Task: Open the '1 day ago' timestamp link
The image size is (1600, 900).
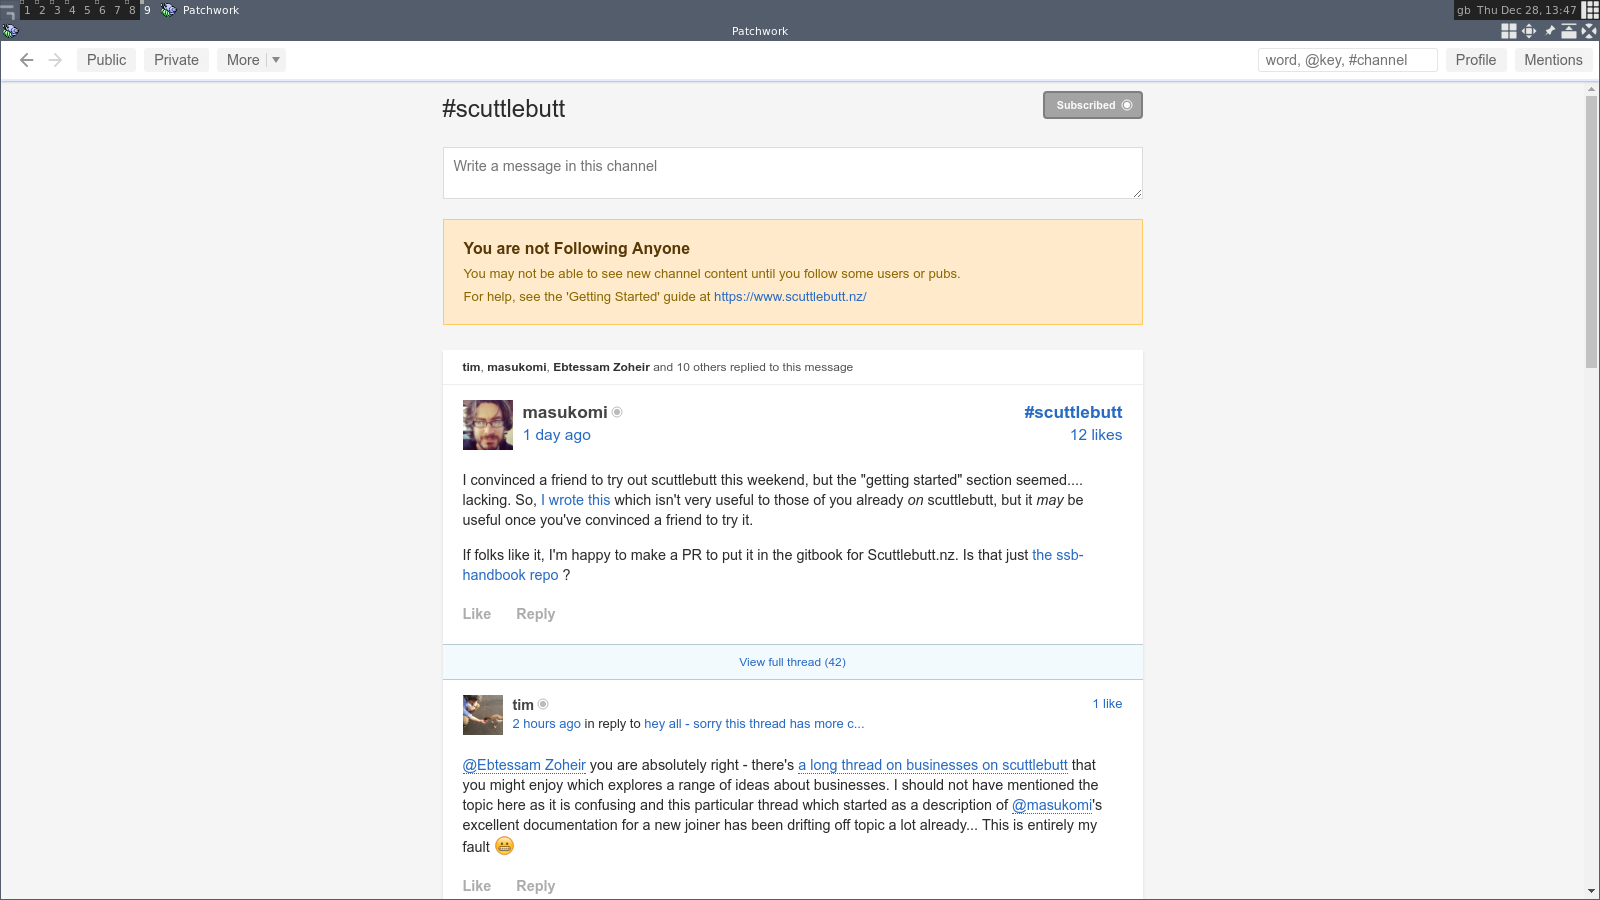Action: pos(556,435)
